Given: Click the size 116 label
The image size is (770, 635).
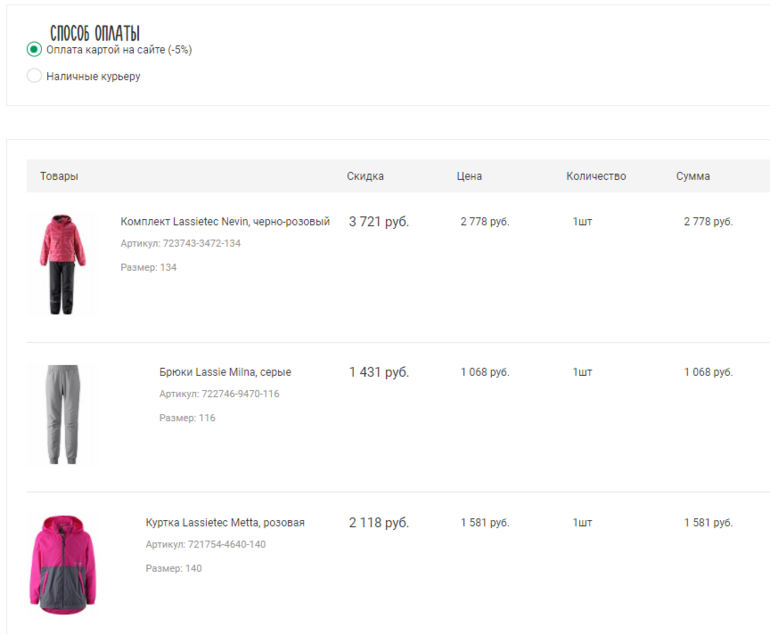Looking at the screenshot, I should click(x=187, y=418).
